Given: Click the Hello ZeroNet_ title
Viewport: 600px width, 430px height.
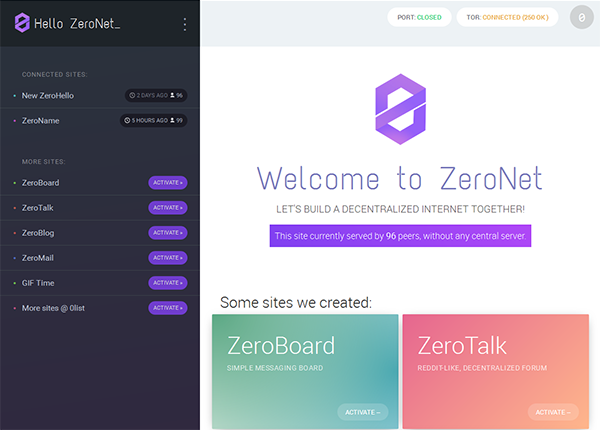Looking at the screenshot, I should pos(77,24).
